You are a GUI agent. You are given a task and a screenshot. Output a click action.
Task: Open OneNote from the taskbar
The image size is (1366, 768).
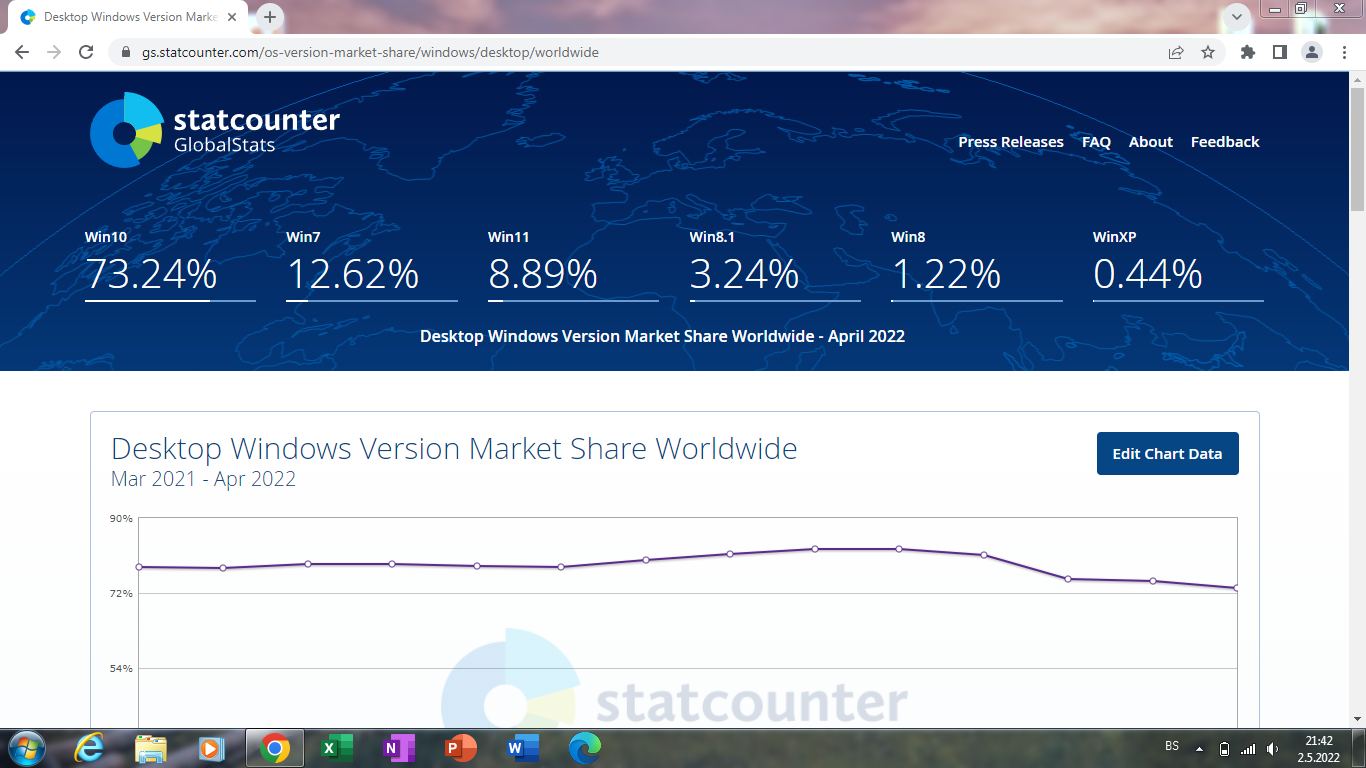click(399, 748)
